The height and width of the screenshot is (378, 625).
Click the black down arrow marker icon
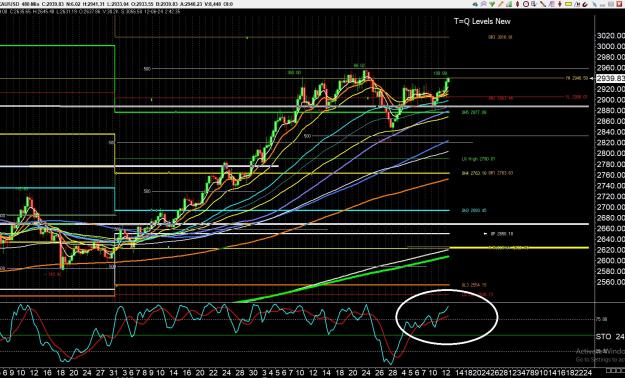(560, 4)
